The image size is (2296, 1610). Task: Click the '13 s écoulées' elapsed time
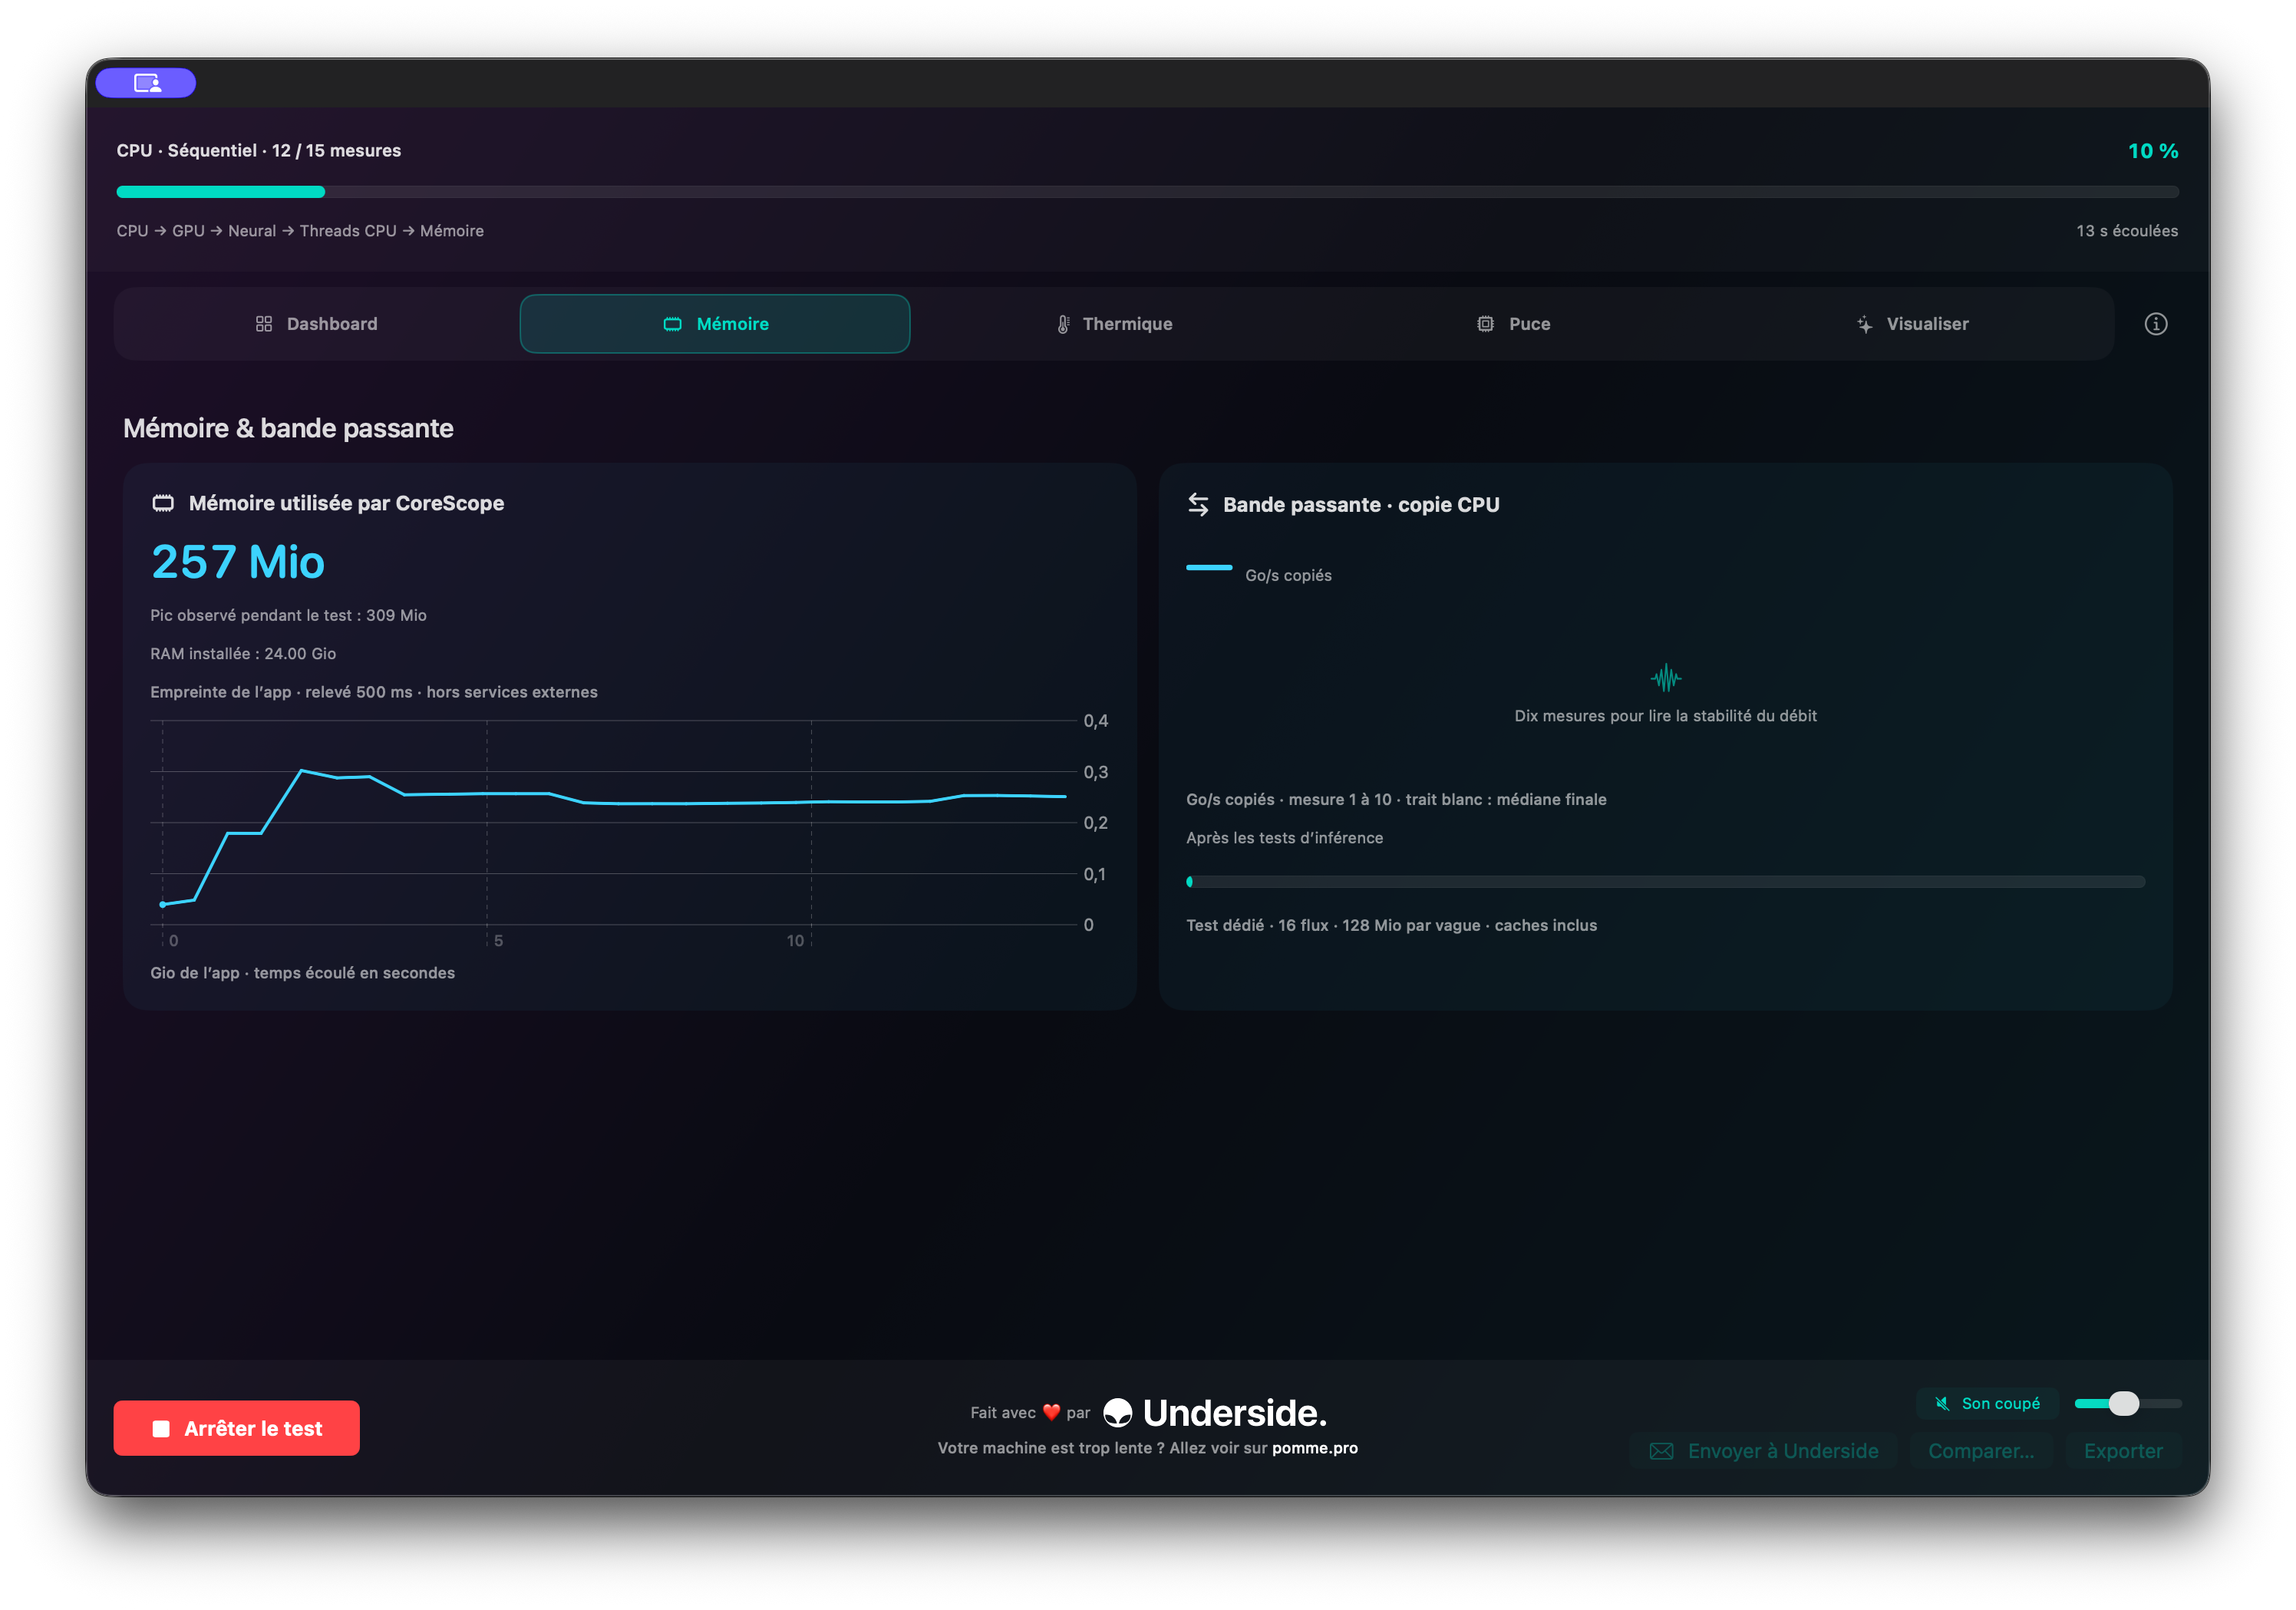point(2126,231)
